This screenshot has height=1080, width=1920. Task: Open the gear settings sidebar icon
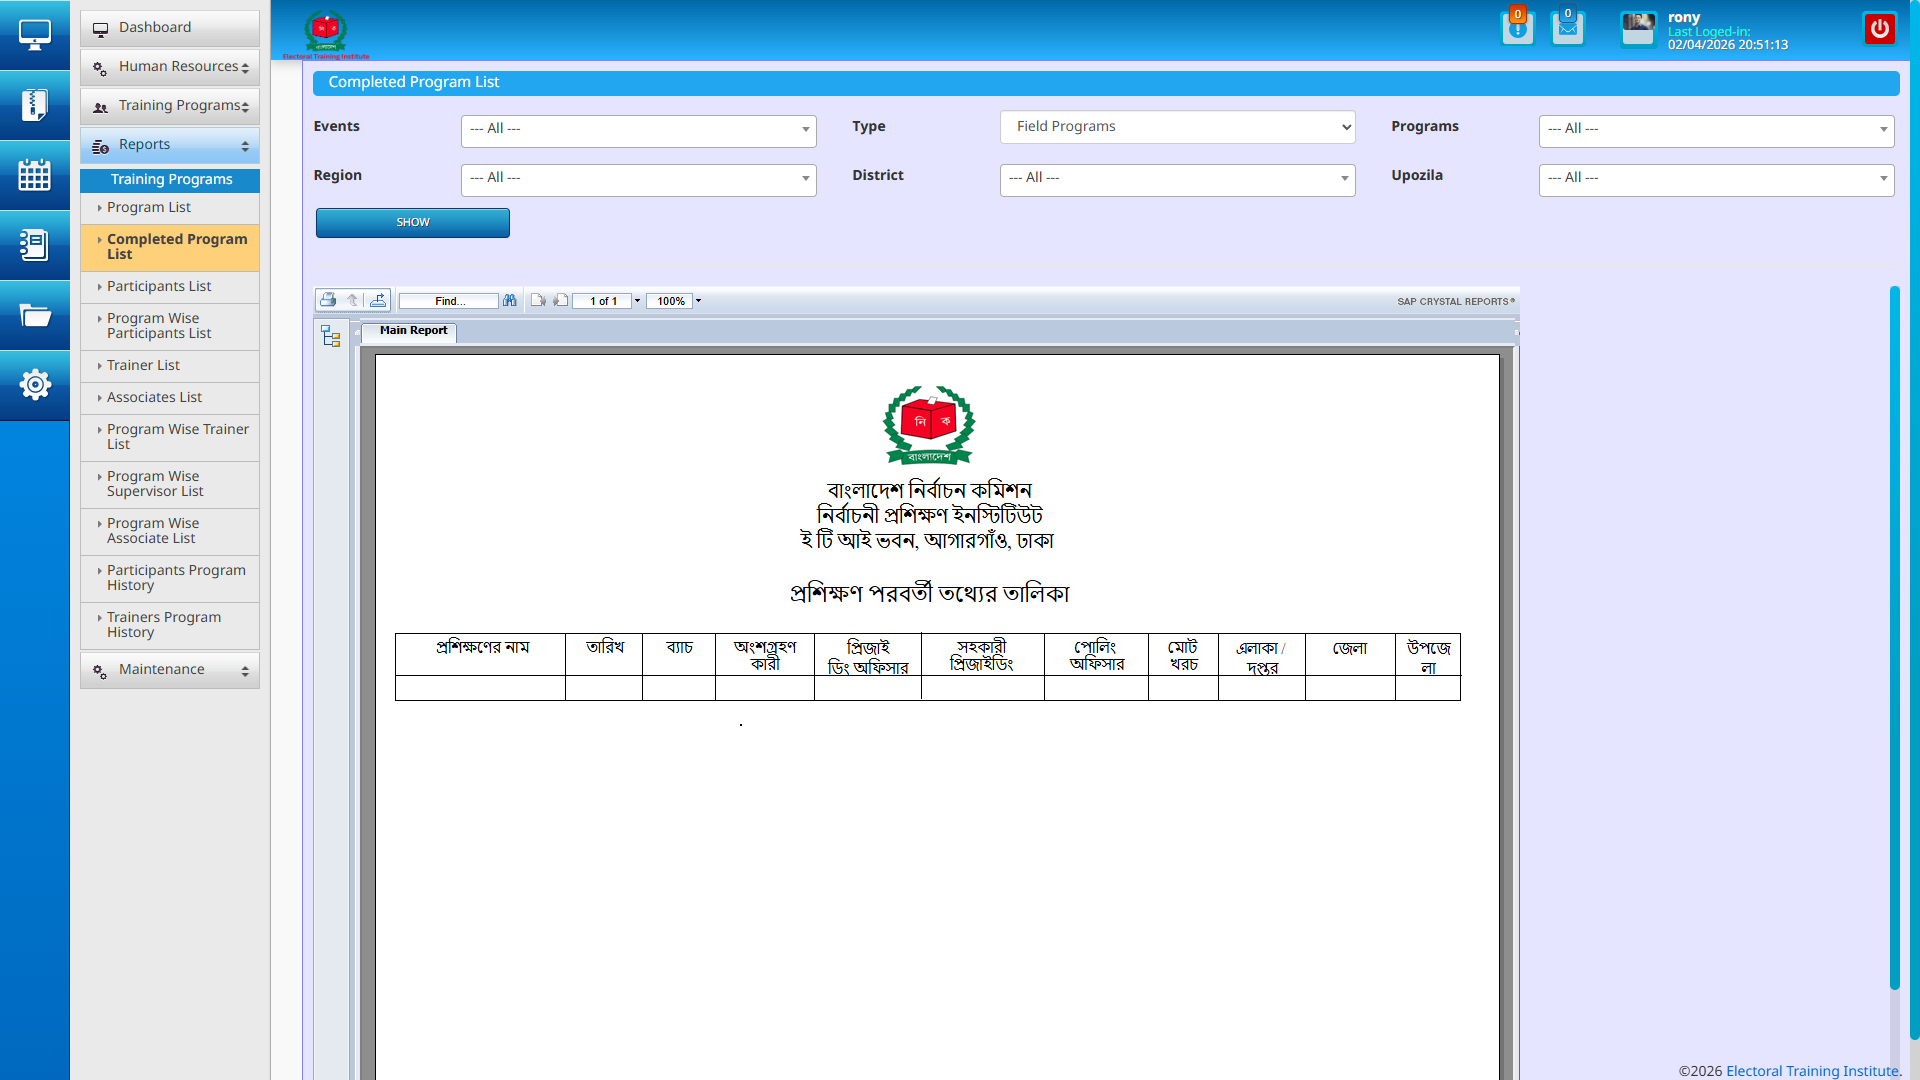35,385
